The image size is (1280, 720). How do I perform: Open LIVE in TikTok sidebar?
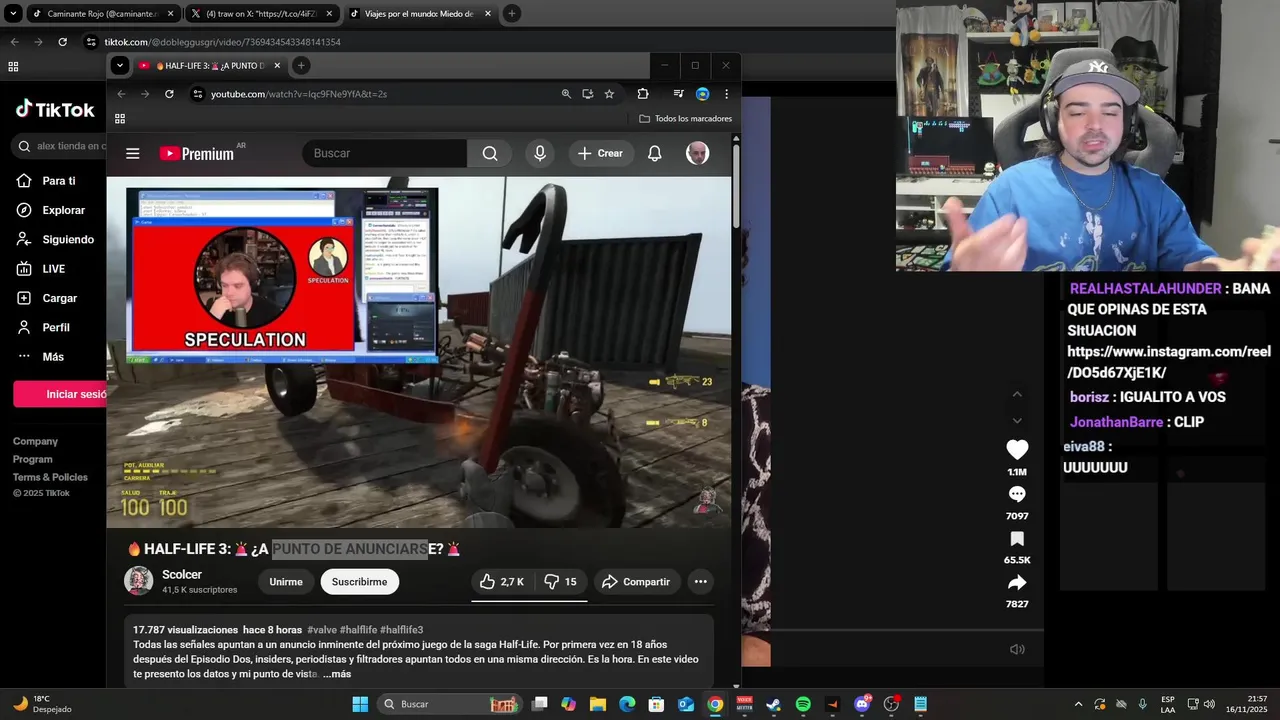[x=40, y=269]
